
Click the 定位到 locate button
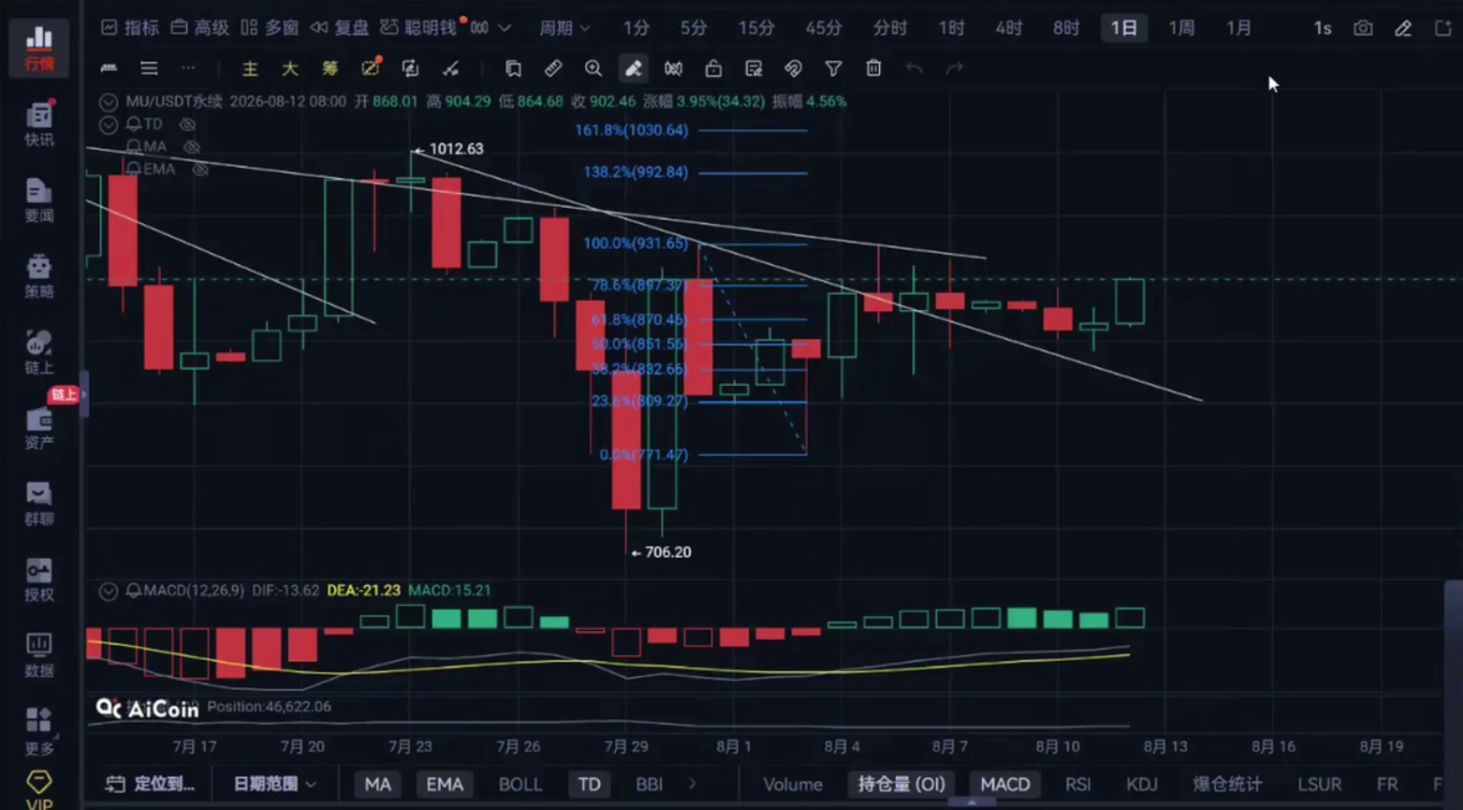click(x=150, y=784)
